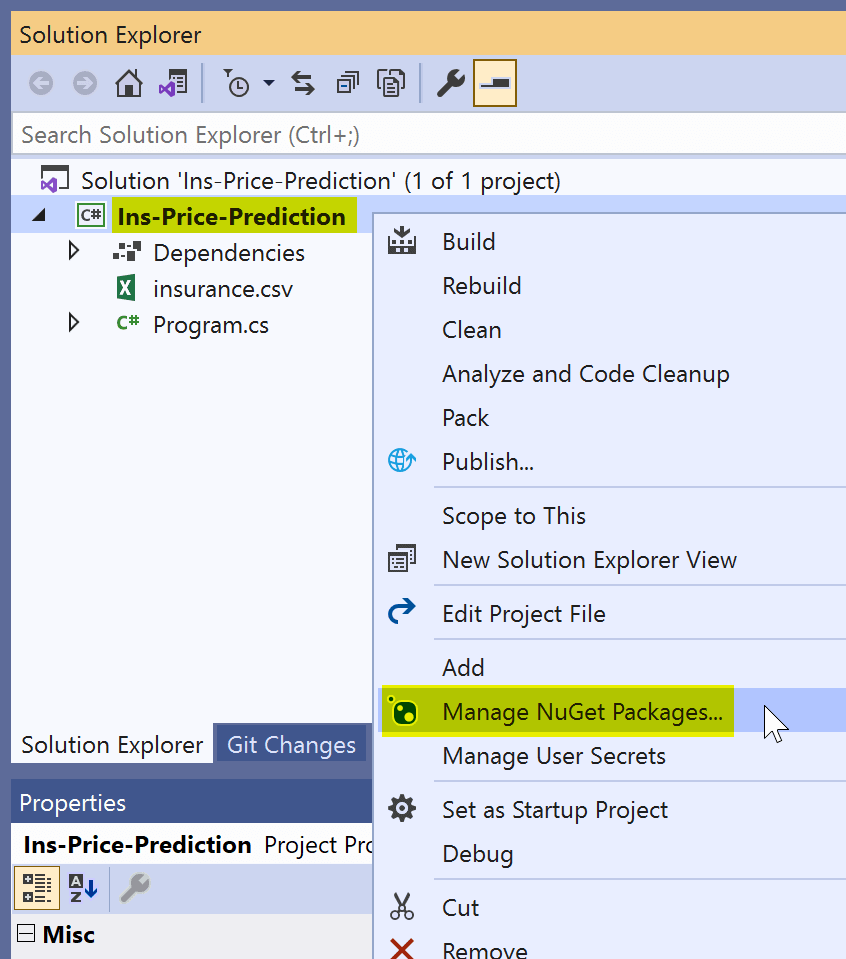Expand the Program.cs tree node
The height and width of the screenshot is (959, 846).
[73, 322]
